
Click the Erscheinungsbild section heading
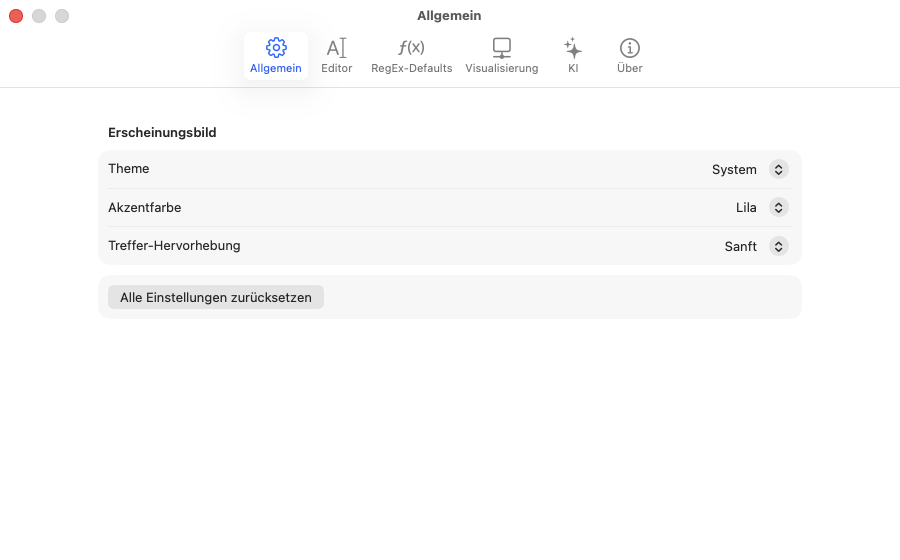point(162,133)
